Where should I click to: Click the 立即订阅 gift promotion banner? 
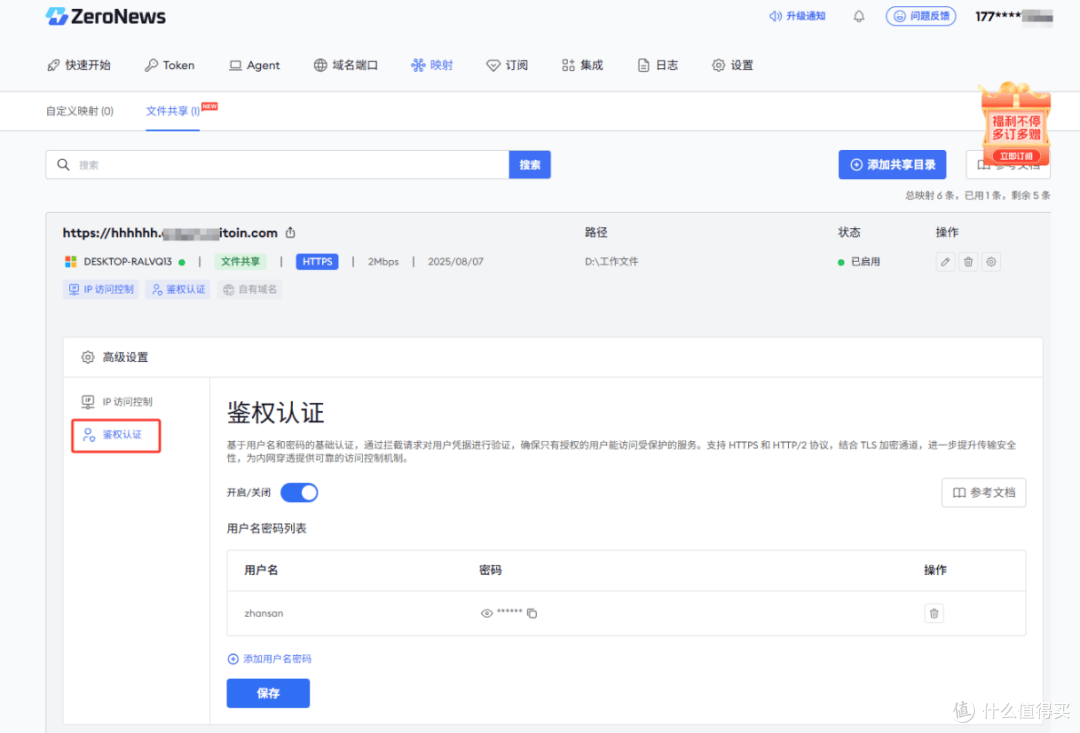coord(1016,125)
